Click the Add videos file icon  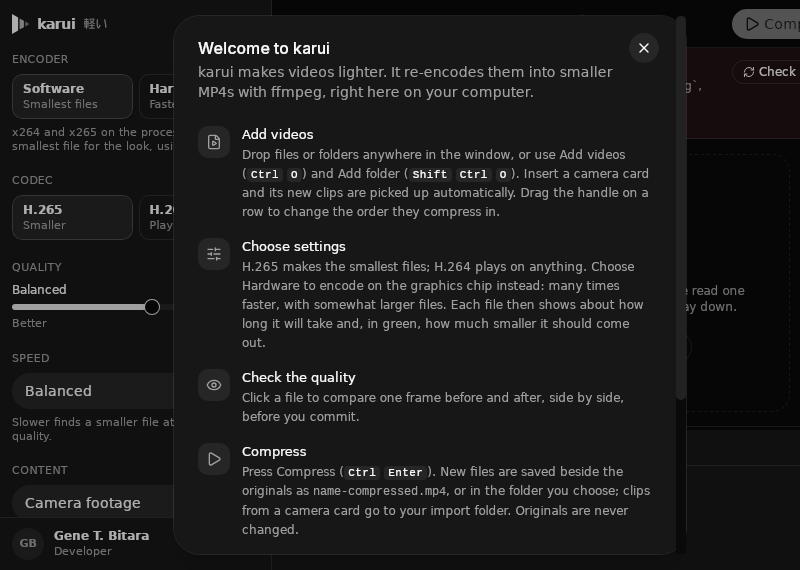[x=214, y=142]
